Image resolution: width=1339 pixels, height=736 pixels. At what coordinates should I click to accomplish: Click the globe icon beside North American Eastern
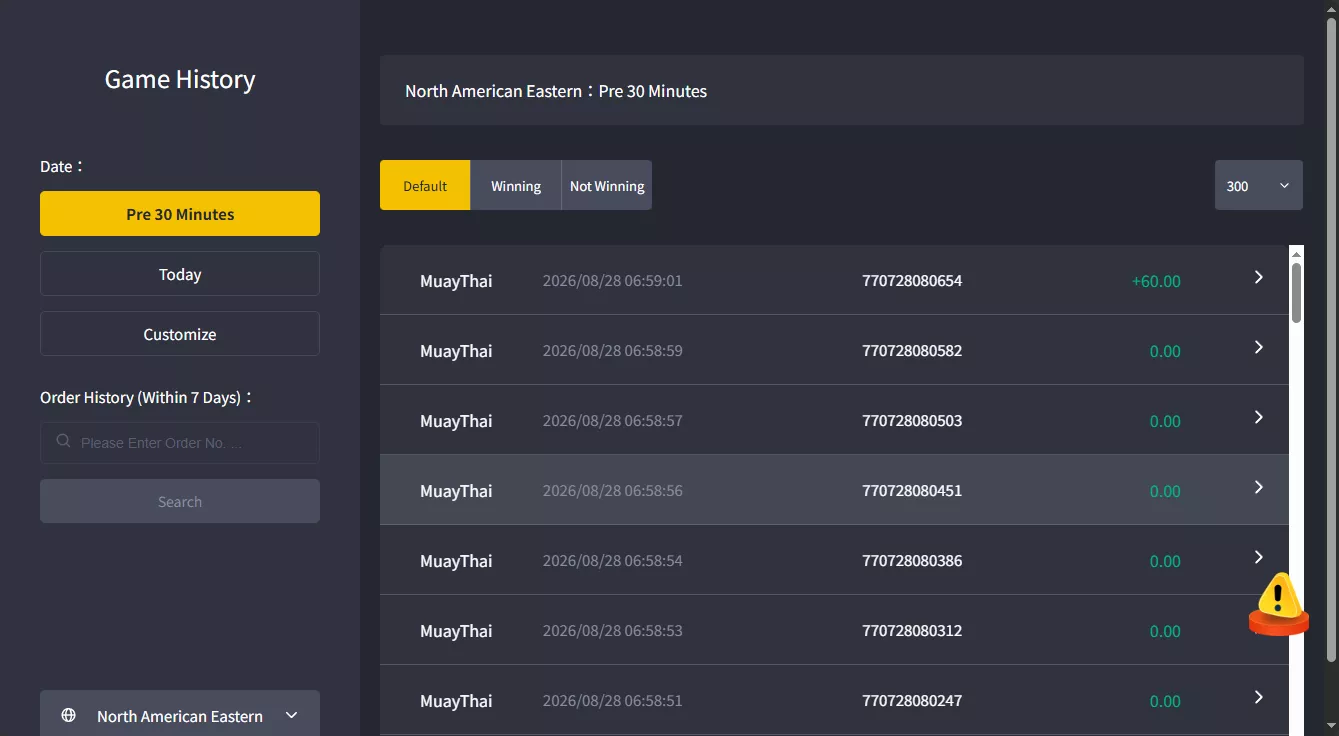coord(69,715)
